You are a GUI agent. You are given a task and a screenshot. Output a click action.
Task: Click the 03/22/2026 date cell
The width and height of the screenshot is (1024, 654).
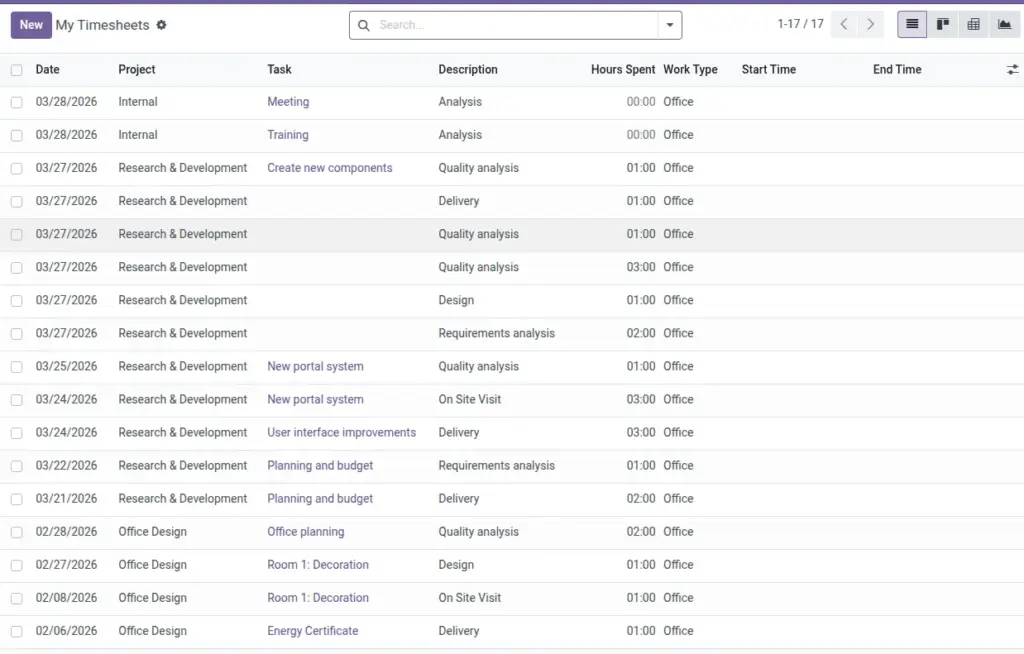click(x=66, y=466)
